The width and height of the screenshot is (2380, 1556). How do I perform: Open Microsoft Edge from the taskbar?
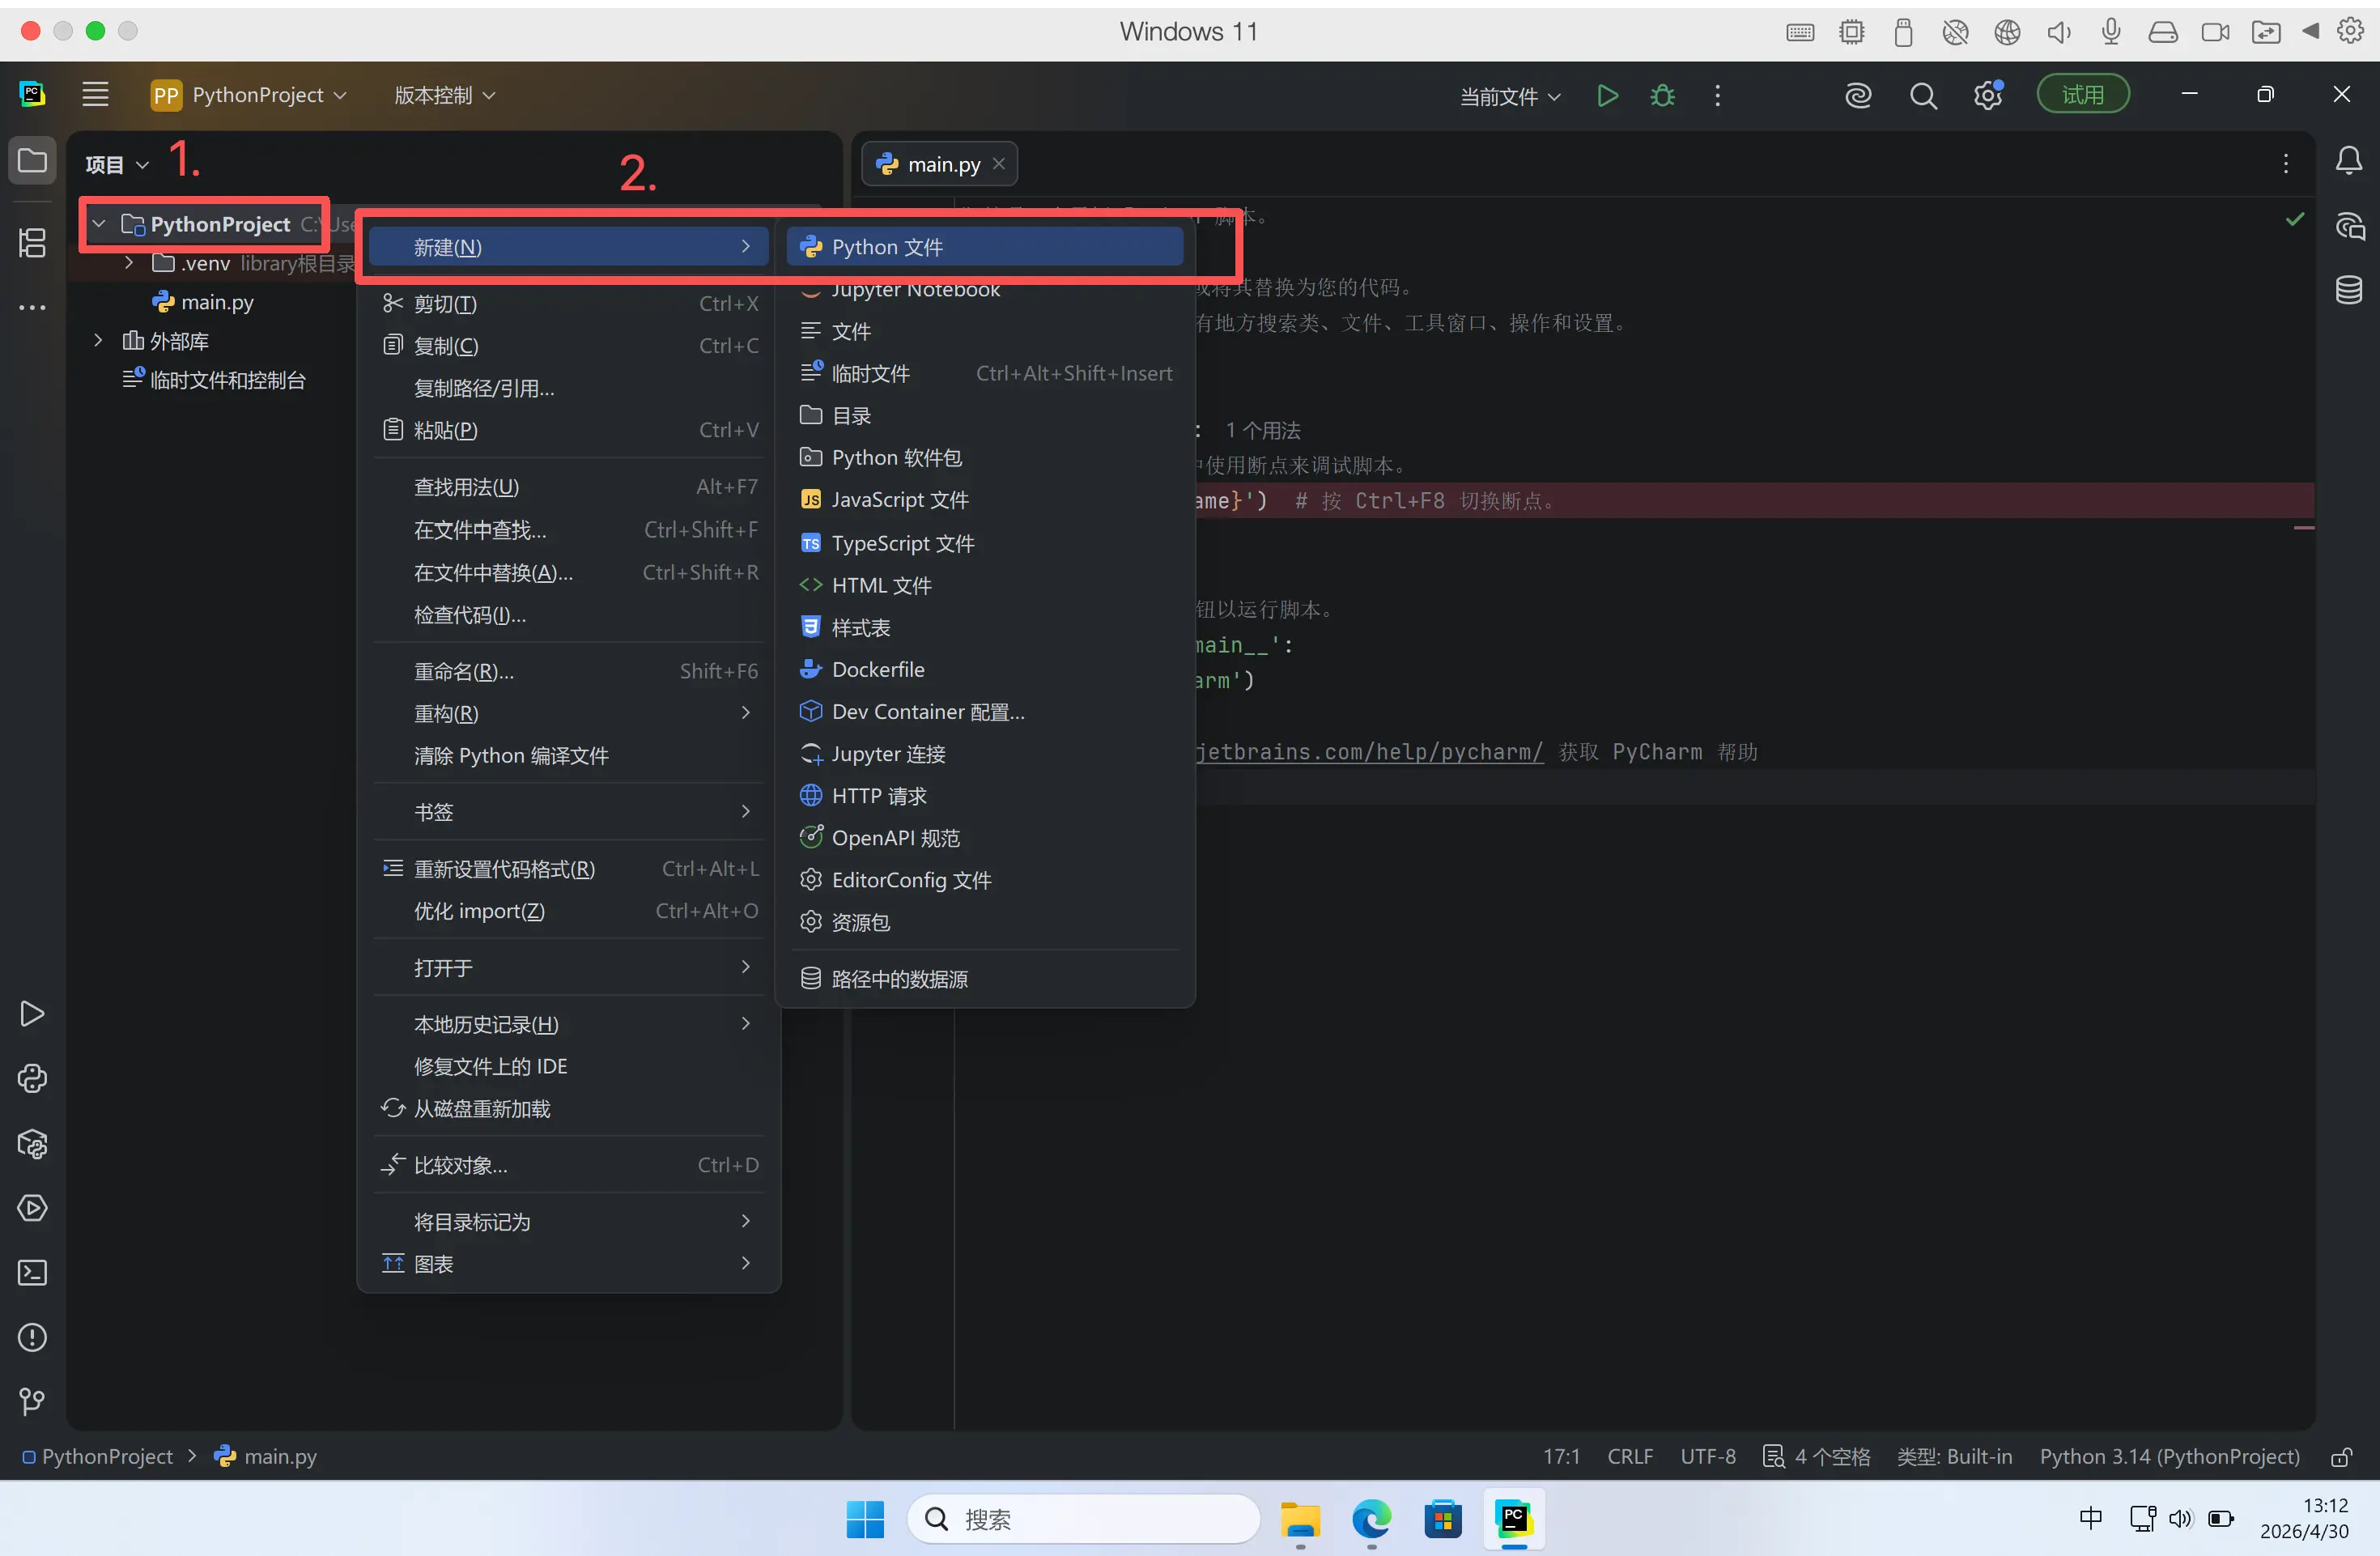pyautogui.click(x=1371, y=1520)
